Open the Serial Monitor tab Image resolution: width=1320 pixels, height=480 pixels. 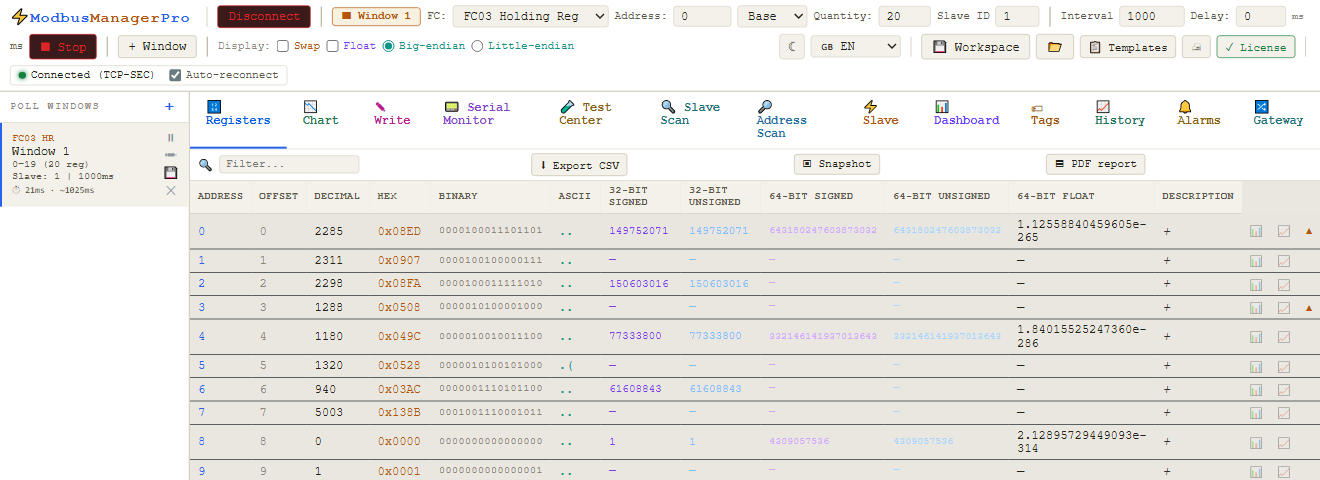pos(476,113)
